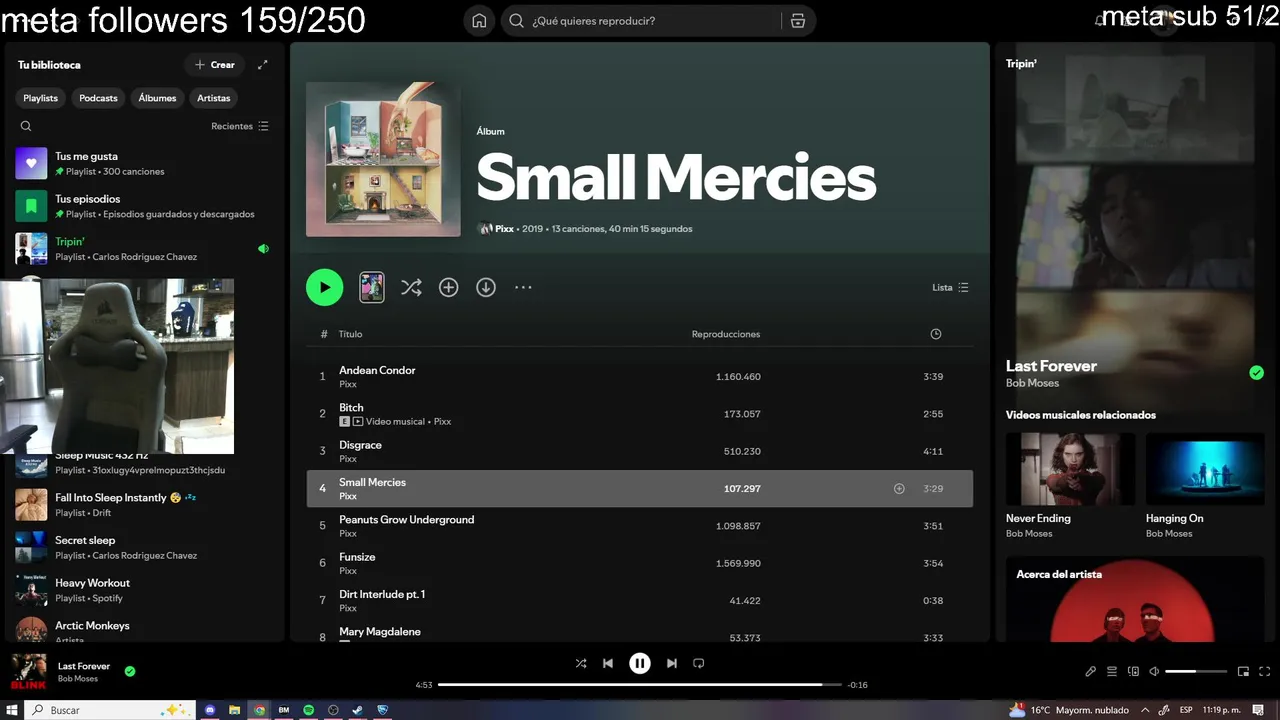Select the Playlists filter chip
Viewport: 1280px width, 720px height.
41,98
